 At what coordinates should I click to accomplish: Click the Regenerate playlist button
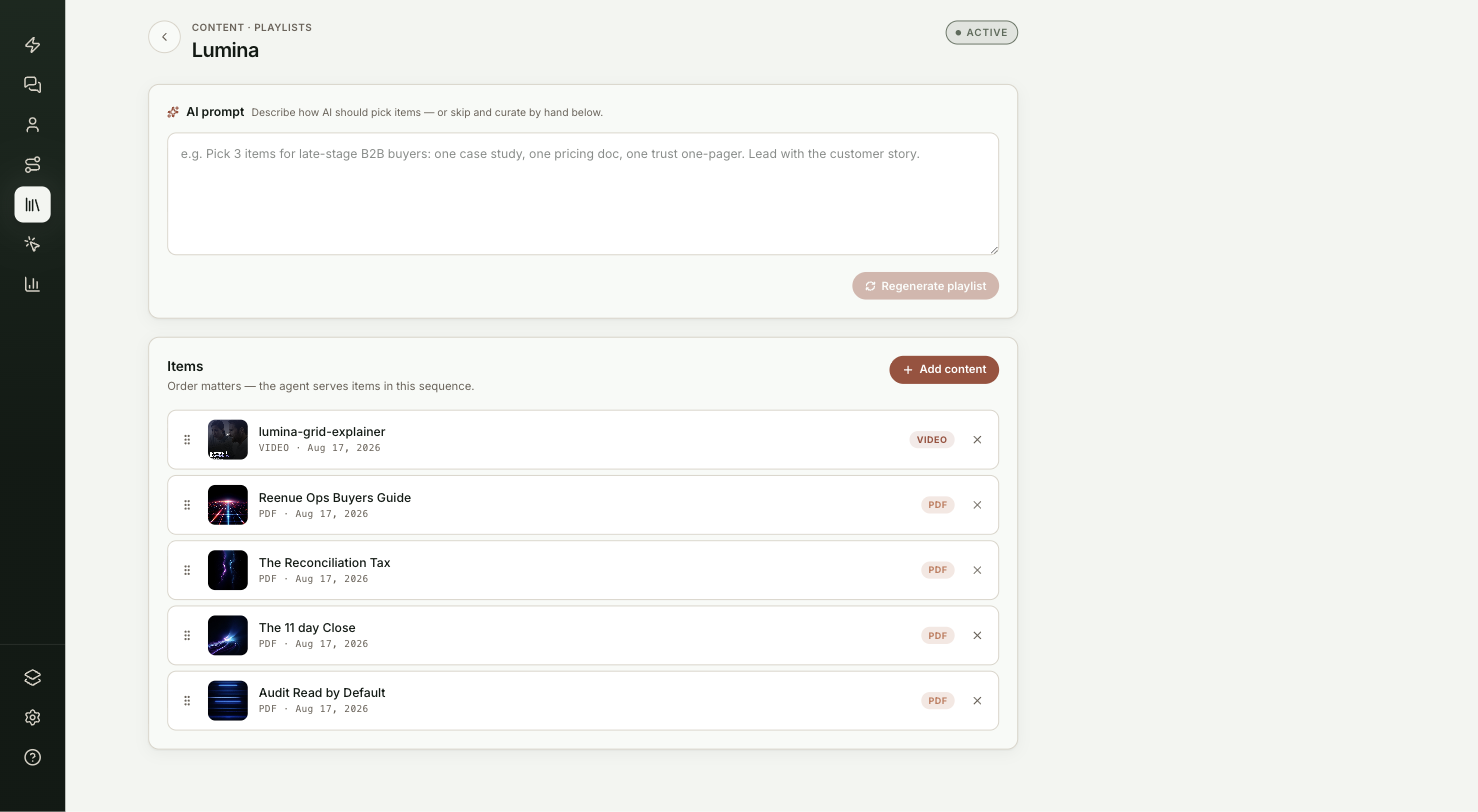coord(925,286)
